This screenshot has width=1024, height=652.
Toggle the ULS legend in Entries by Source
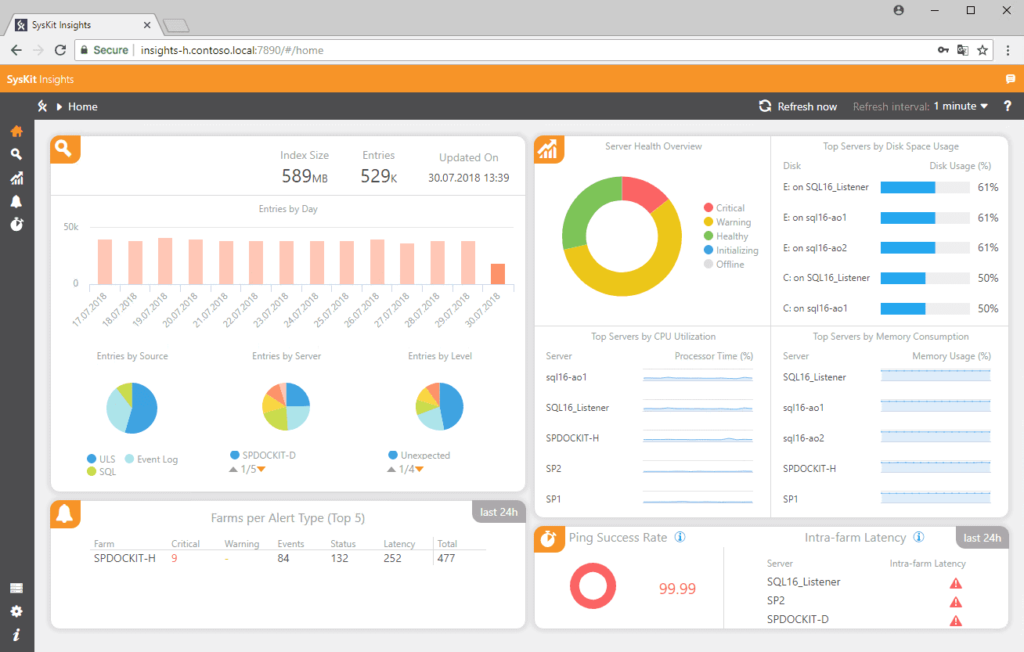pos(101,459)
